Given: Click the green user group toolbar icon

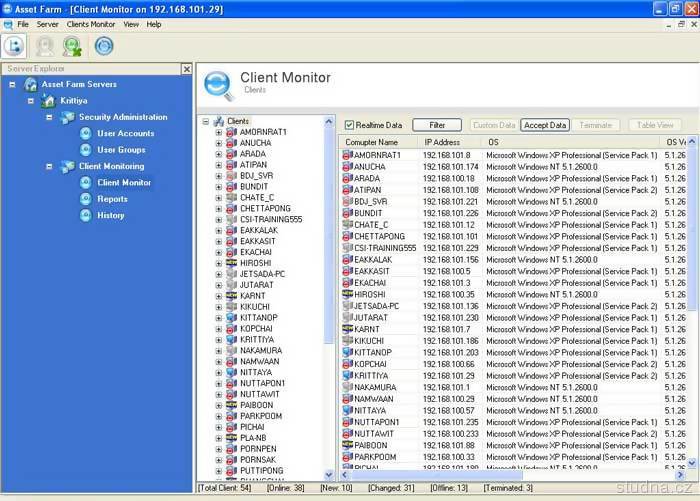Looking at the screenshot, I should tap(72, 46).
